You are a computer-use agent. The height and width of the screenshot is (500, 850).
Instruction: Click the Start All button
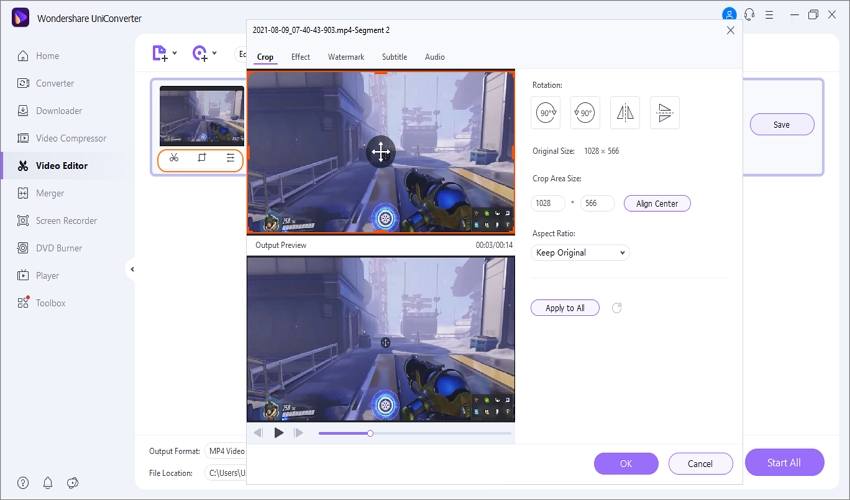point(784,463)
